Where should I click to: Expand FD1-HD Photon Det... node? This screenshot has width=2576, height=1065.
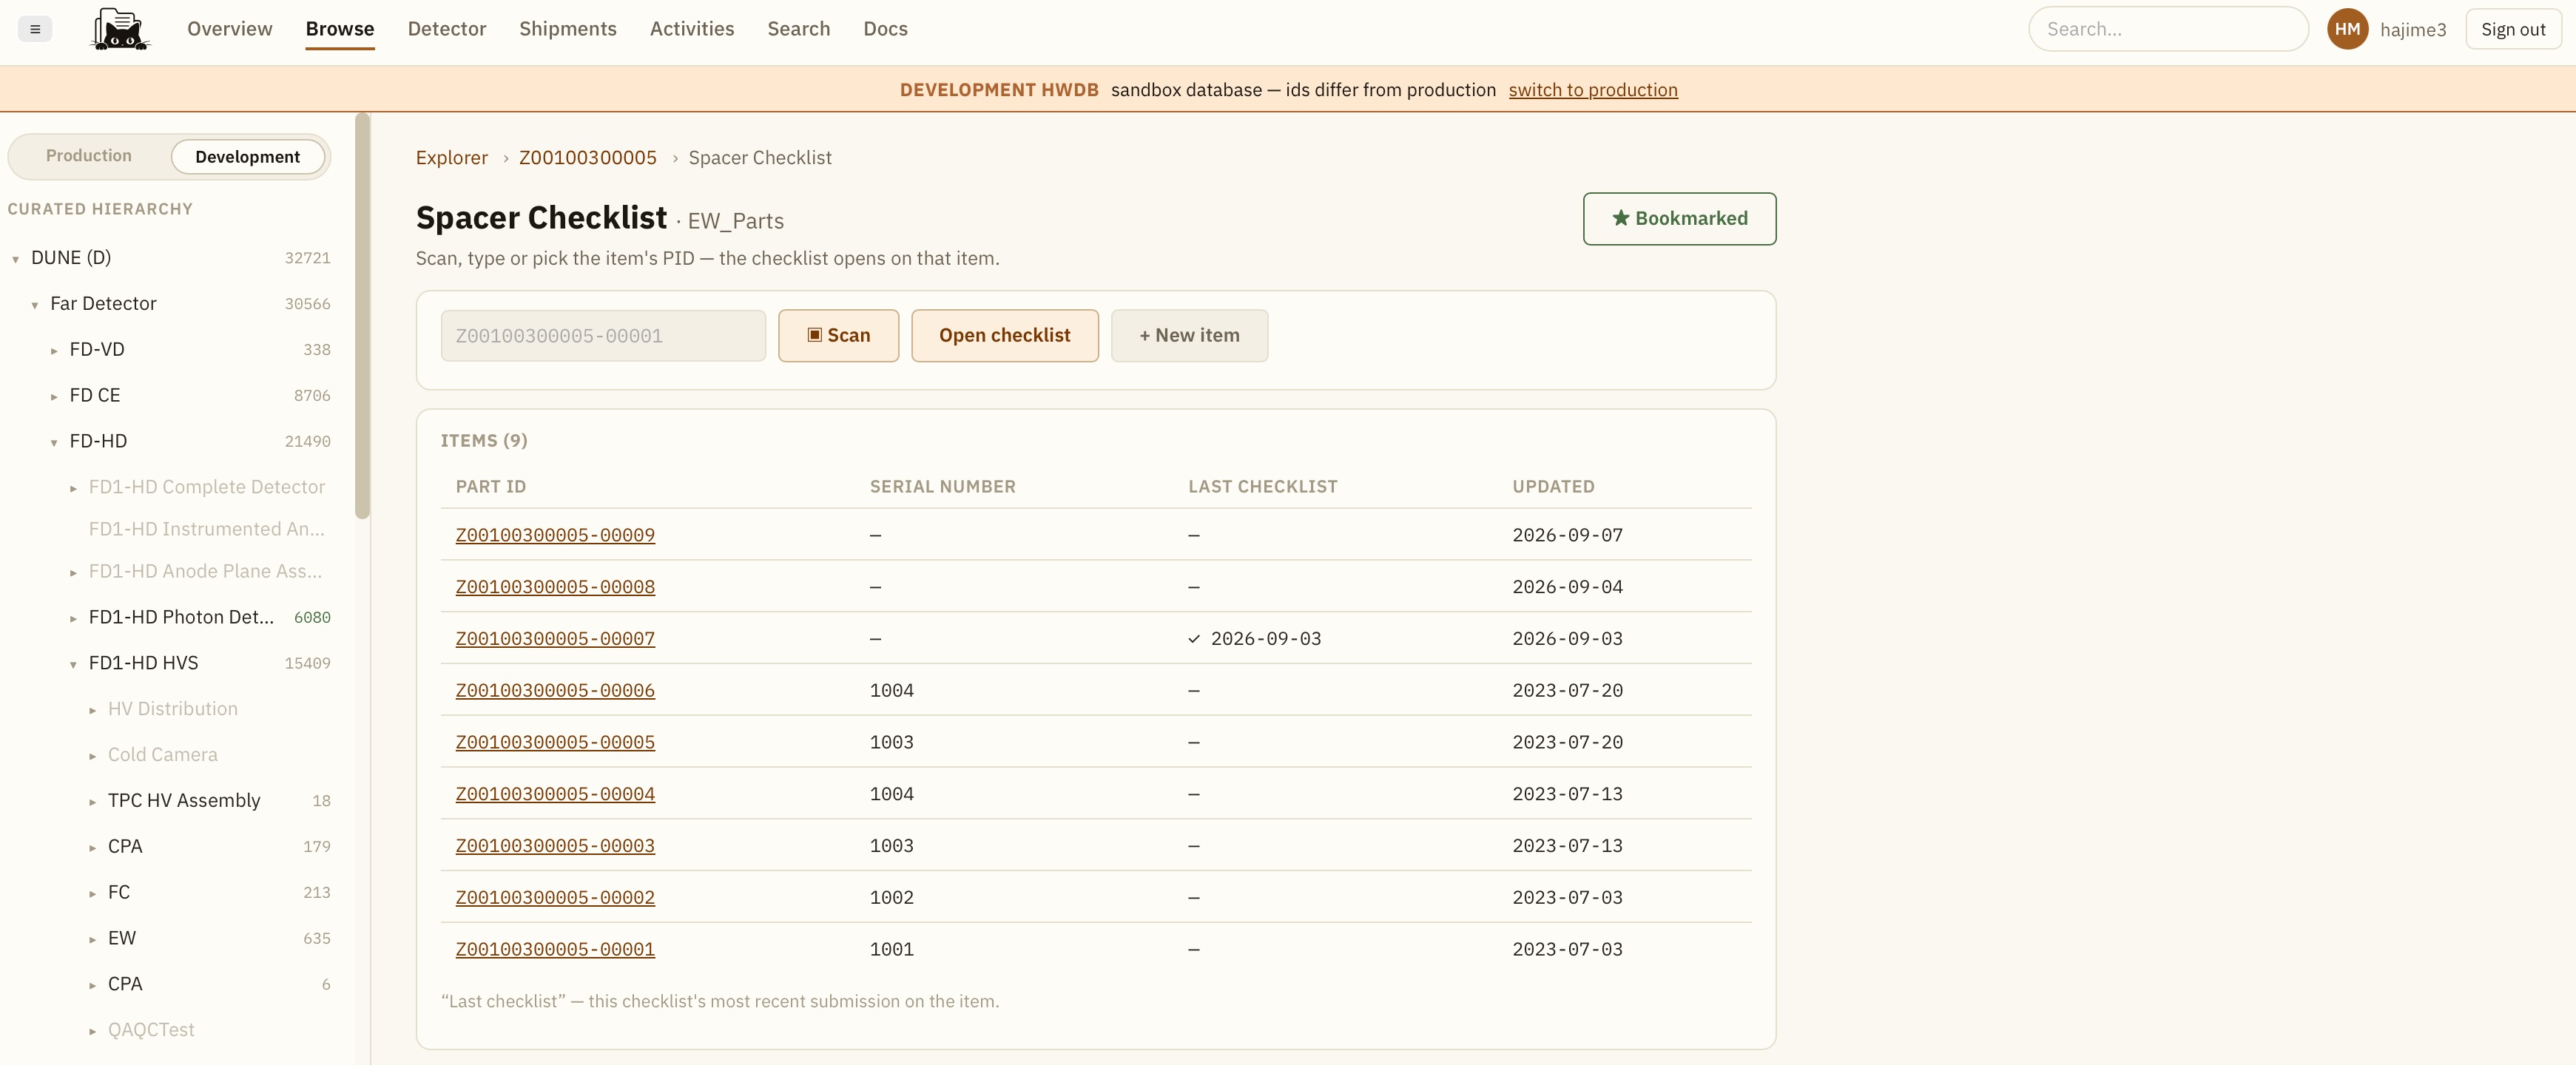pos(73,619)
